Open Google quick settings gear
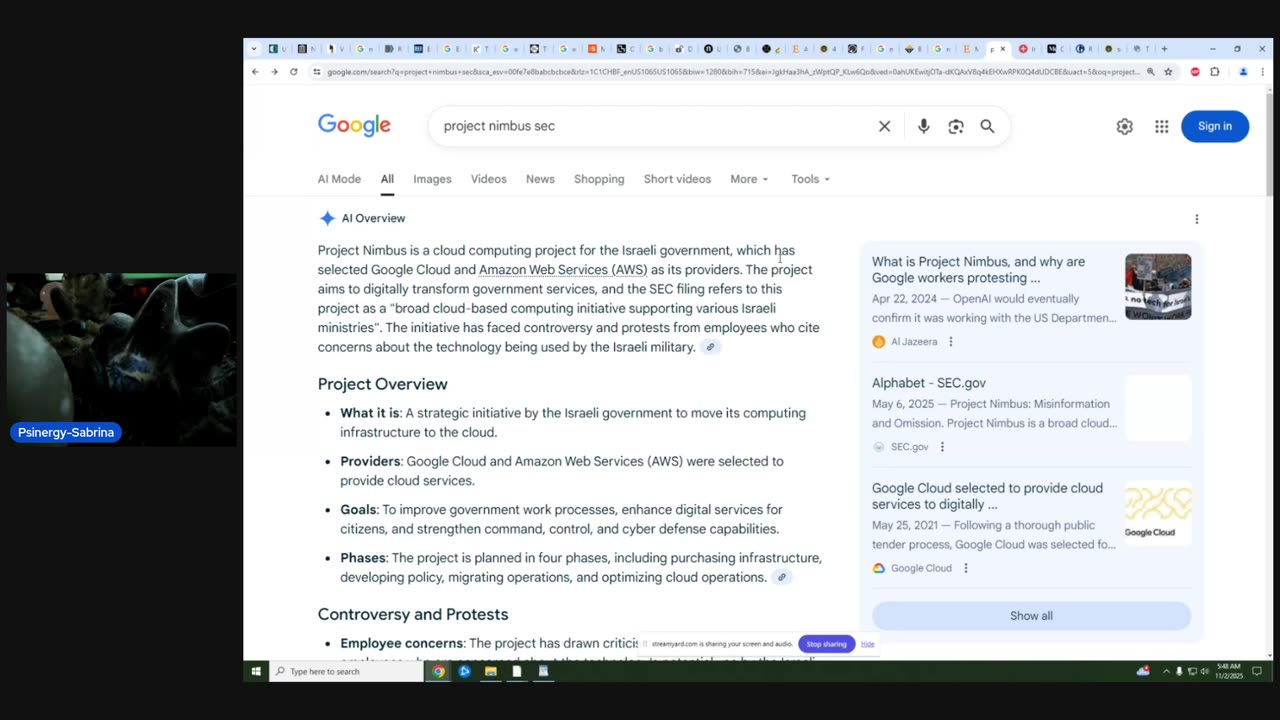1280x720 pixels. [x=1124, y=126]
